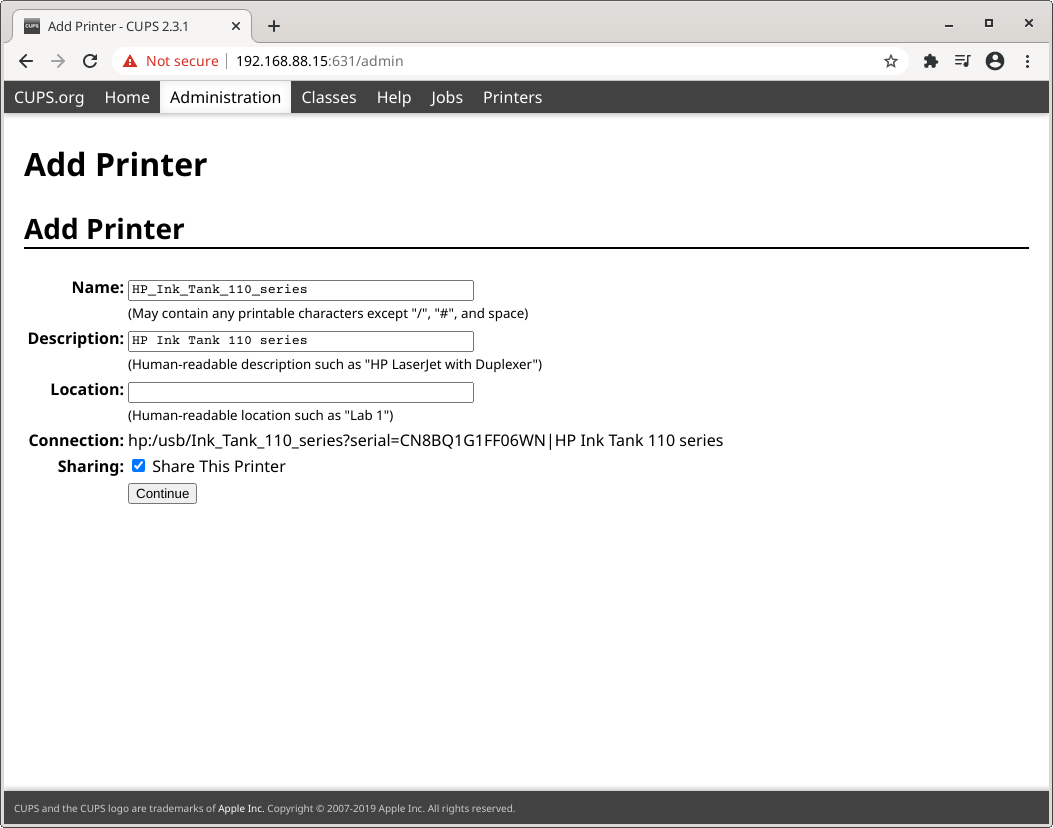Open the browser profile avatar icon

[995, 61]
